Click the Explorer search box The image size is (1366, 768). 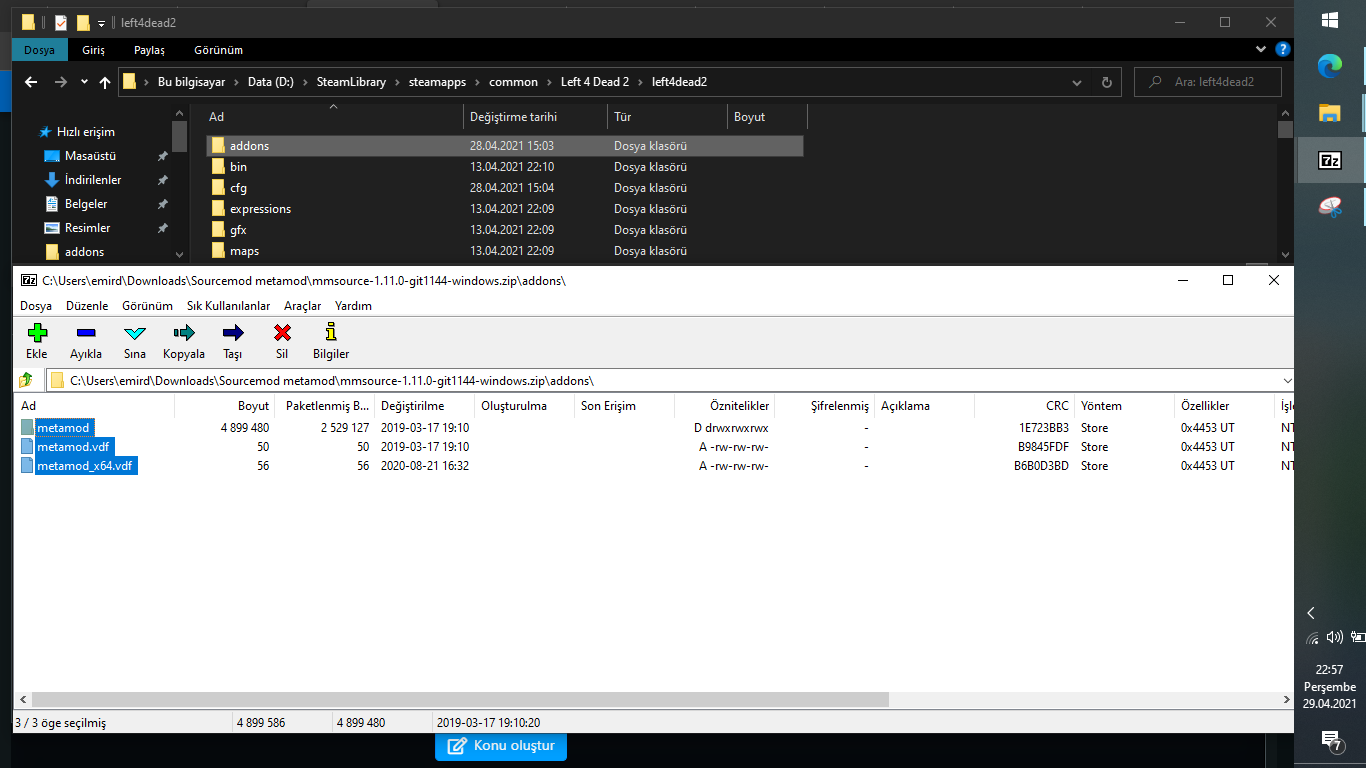coord(1208,82)
